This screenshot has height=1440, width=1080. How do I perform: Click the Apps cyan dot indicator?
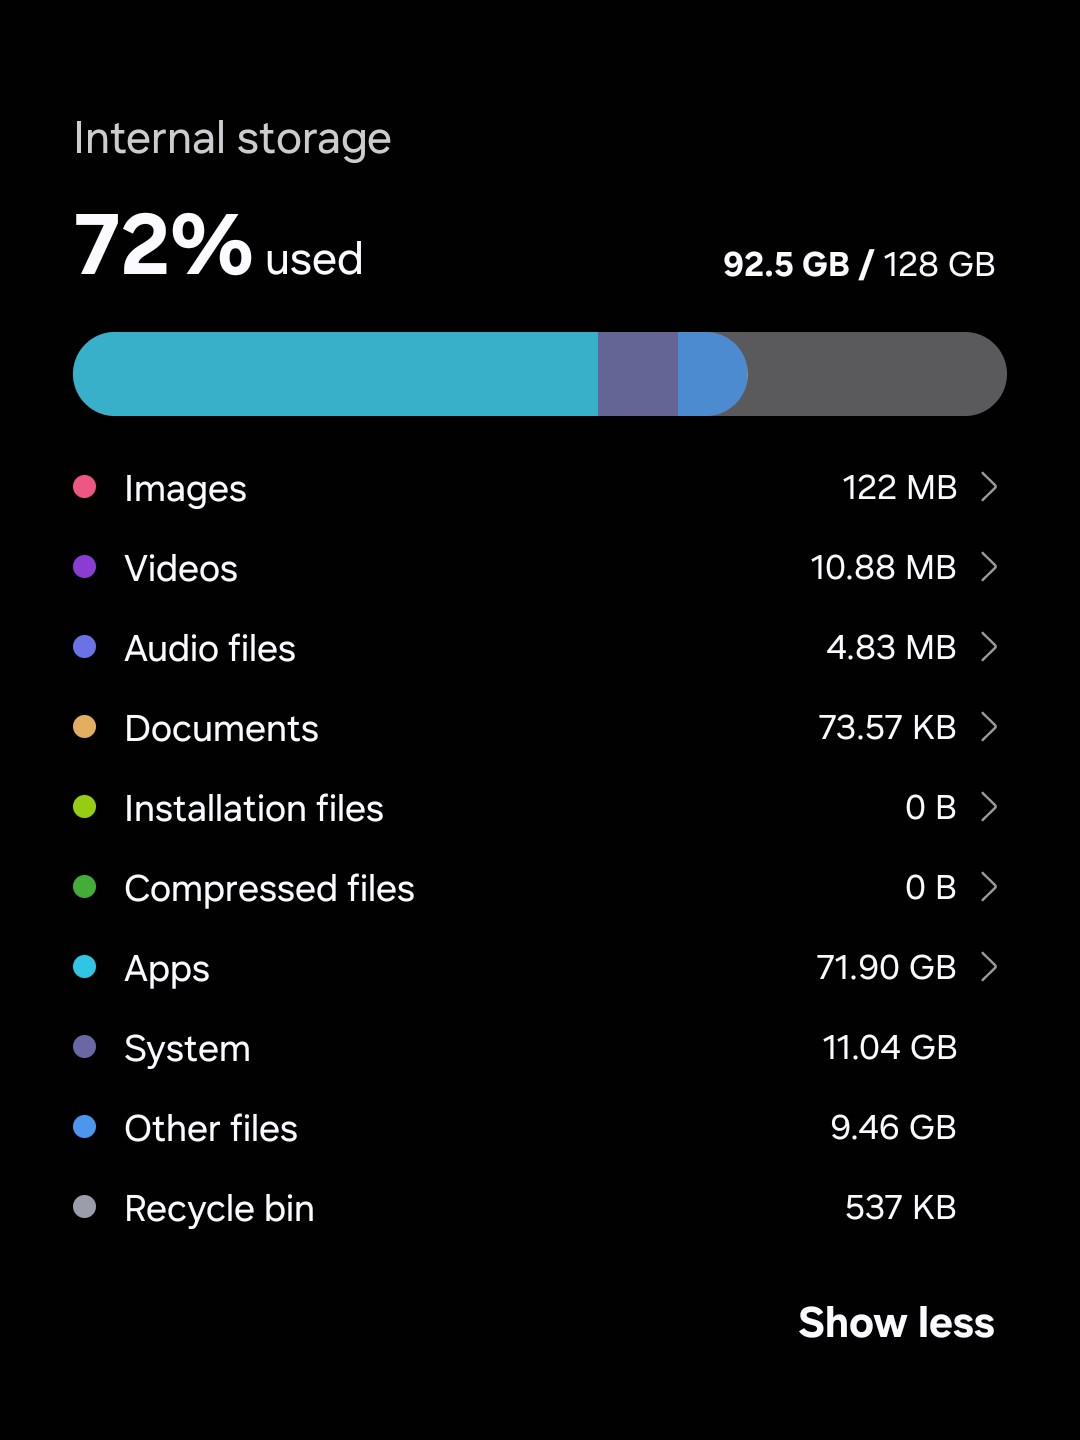coord(85,967)
